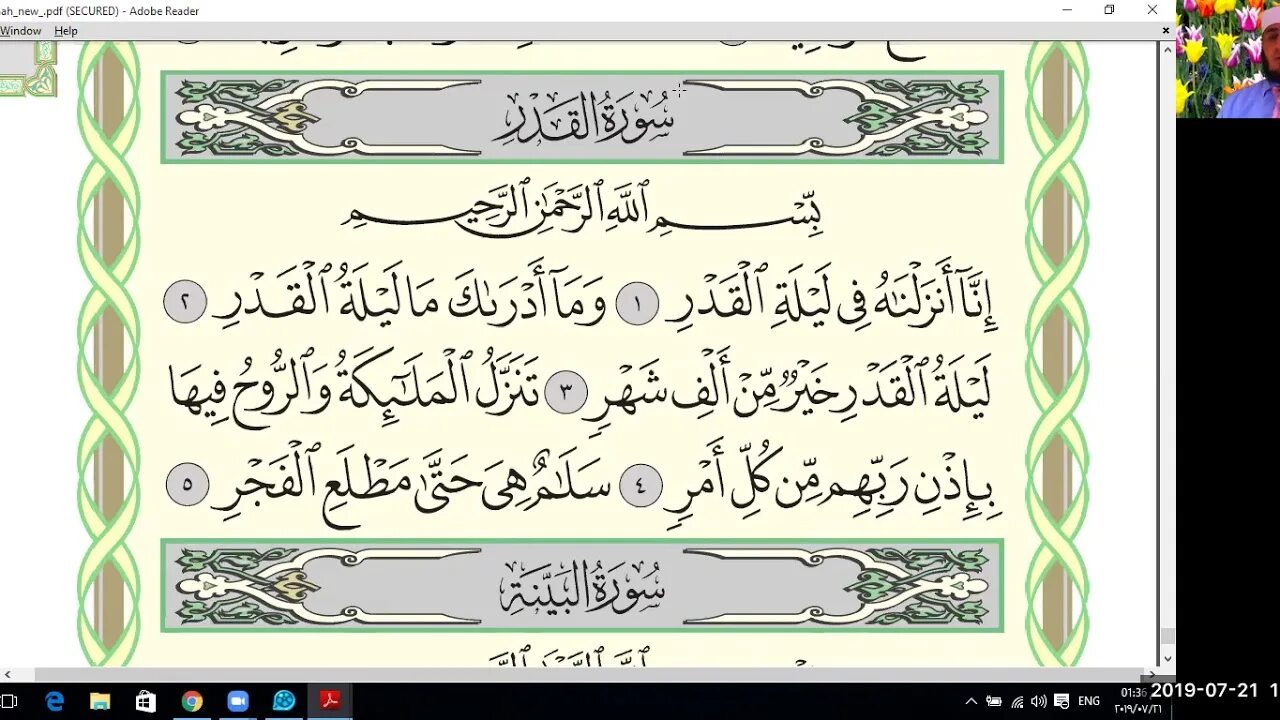Viewport: 1280px width, 720px height.
Task: Click the verse 4 end marker
Action: point(641,486)
